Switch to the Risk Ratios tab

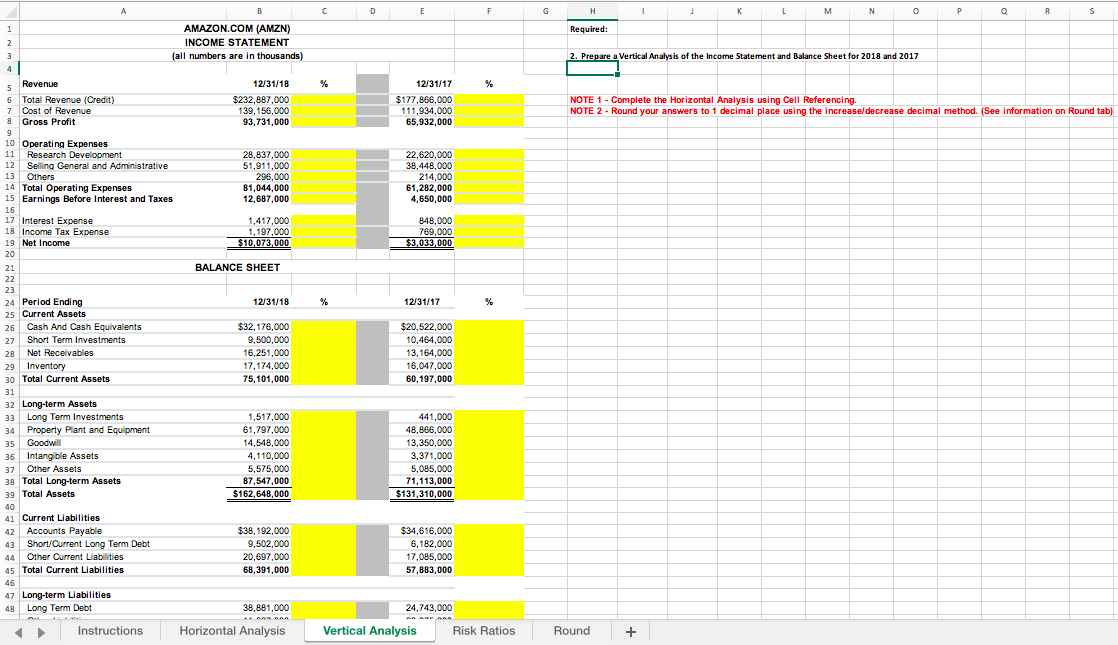point(485,631)
